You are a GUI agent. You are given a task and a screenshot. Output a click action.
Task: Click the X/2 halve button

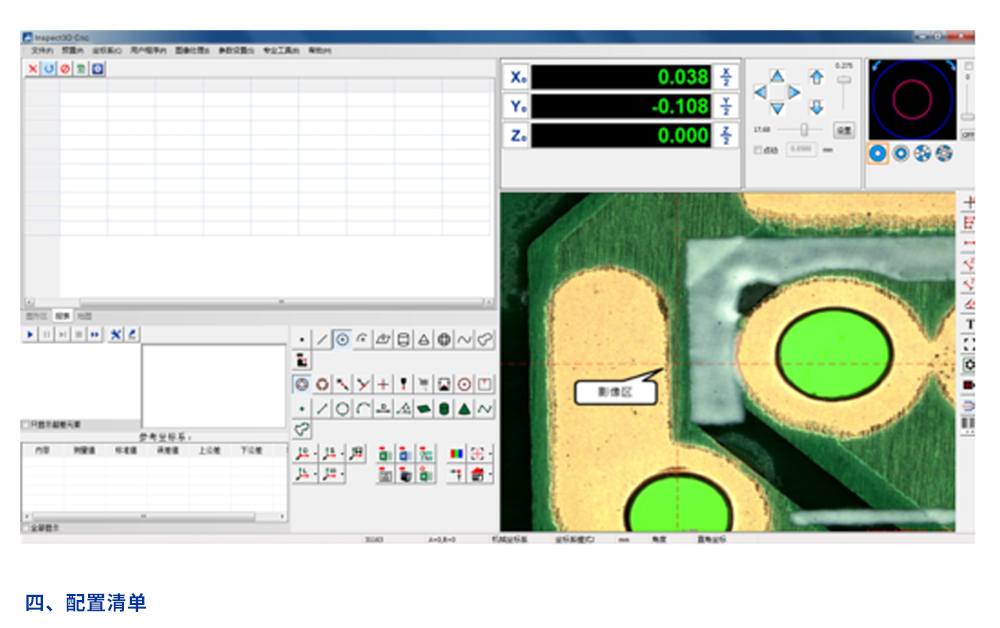pyautogui.click(x=725, y=78)
